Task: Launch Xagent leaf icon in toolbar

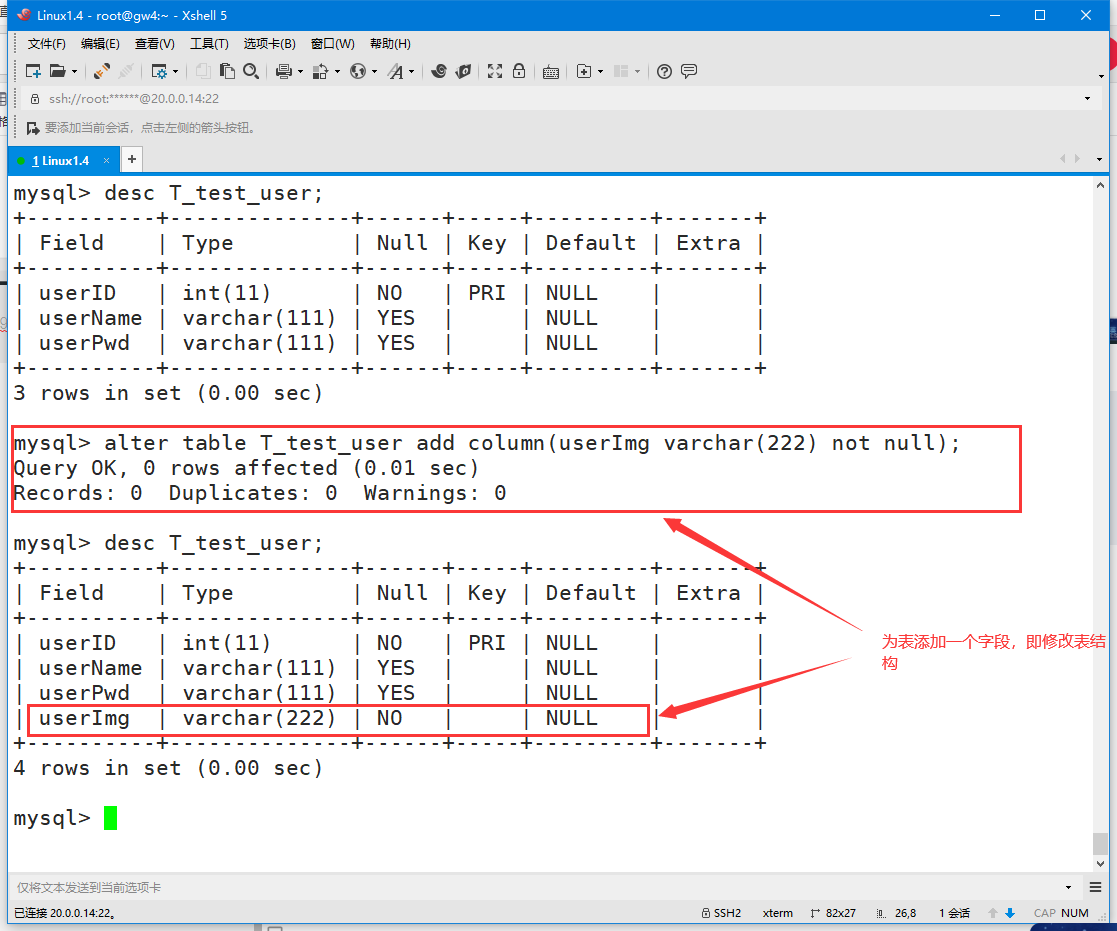Action: (464, 71)
